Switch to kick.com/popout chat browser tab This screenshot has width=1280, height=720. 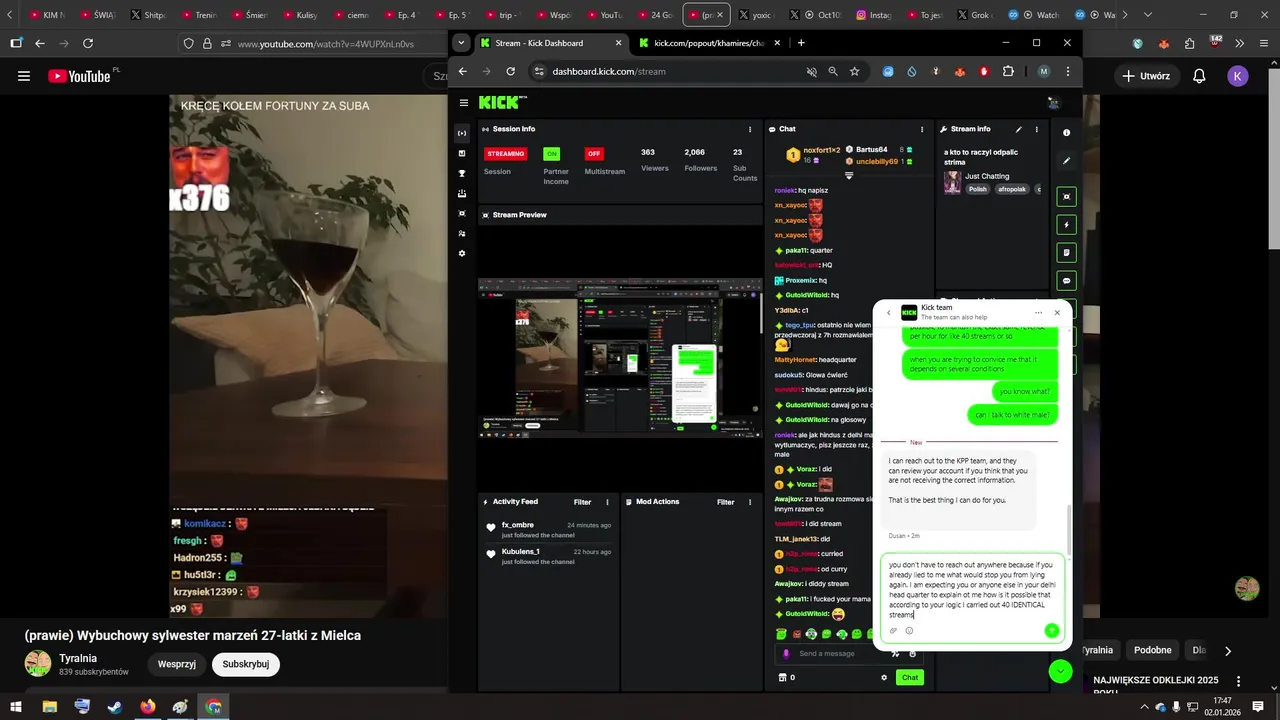710,43
